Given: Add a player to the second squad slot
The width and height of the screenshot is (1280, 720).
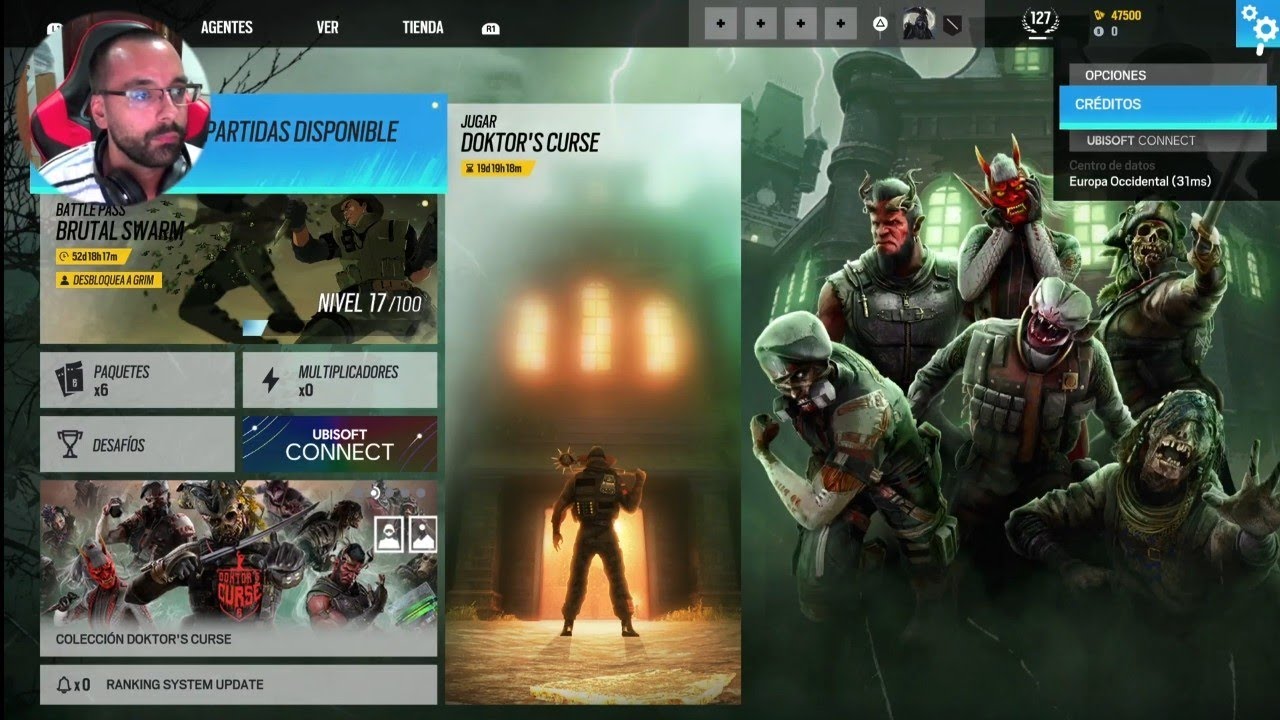Looking at the screenshot, I should [x=761, y=23].
